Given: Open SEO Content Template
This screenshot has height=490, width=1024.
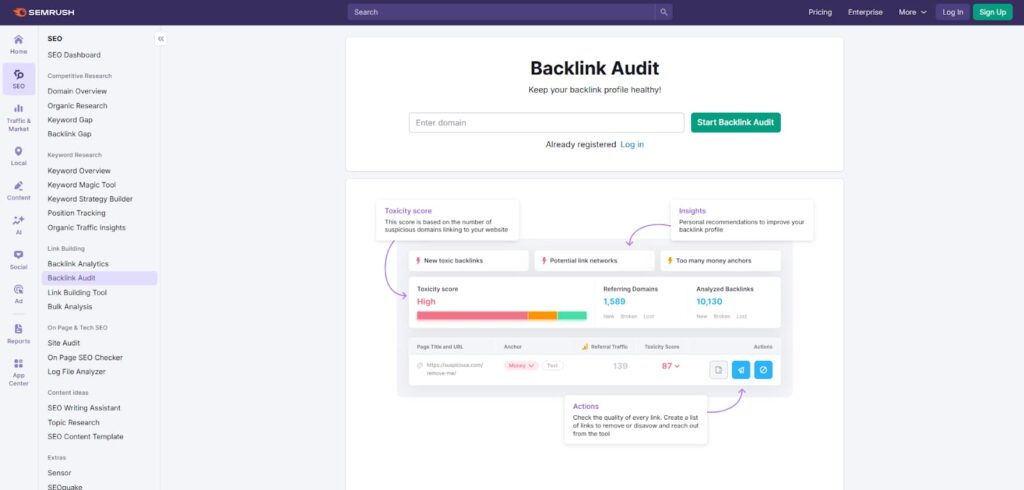Looking at the screenshot, I should [85, 437].
